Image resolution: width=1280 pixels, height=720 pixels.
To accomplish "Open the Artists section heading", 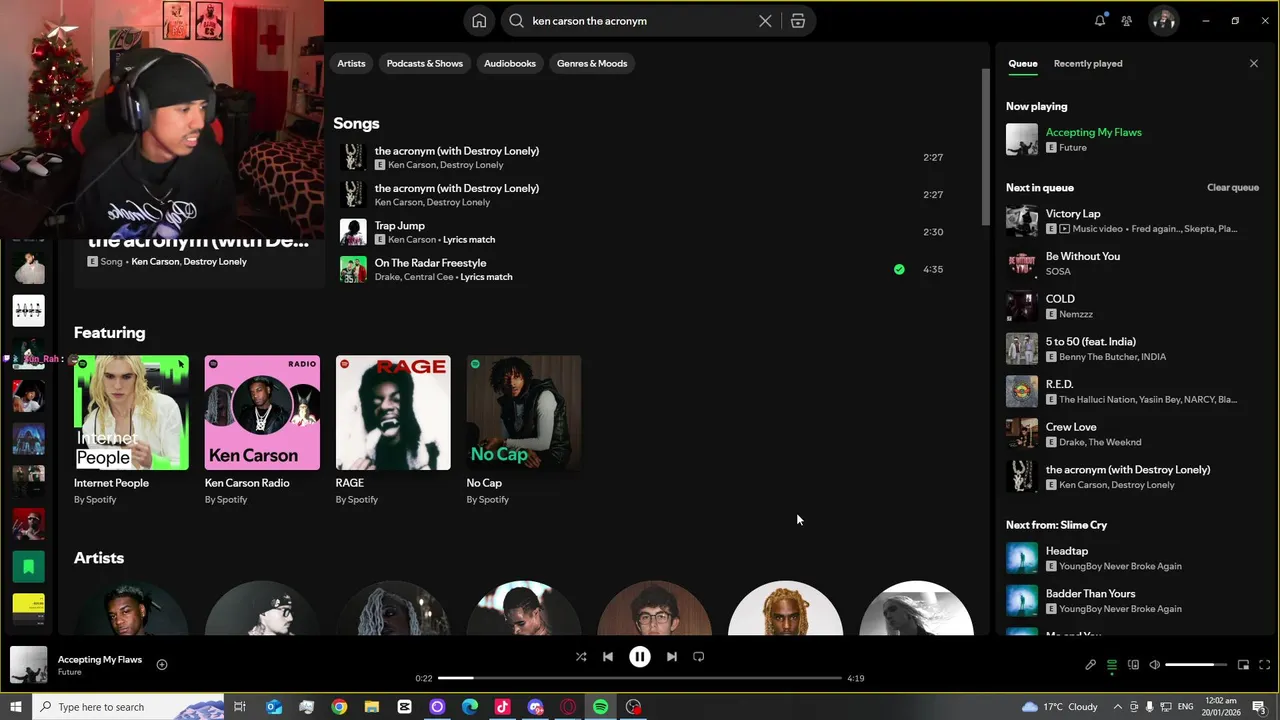I will 99,558.
